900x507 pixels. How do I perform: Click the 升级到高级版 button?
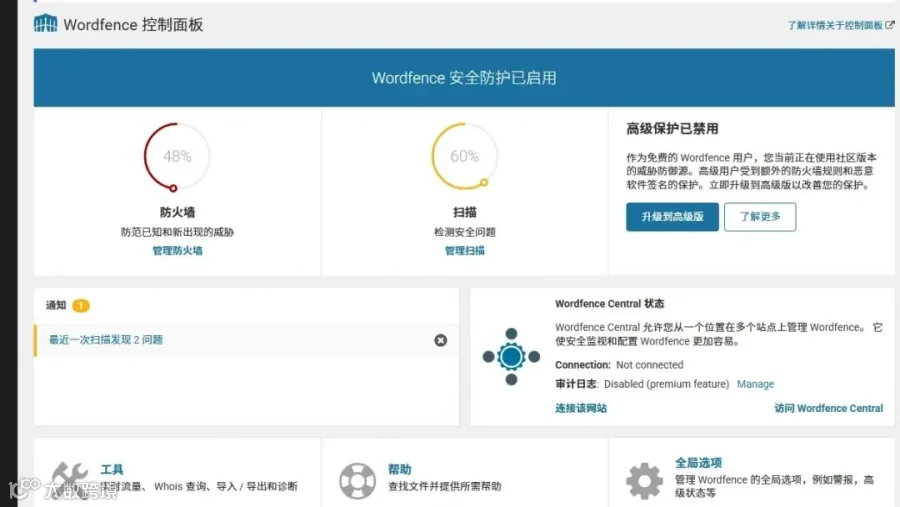(x=672, y=216)
